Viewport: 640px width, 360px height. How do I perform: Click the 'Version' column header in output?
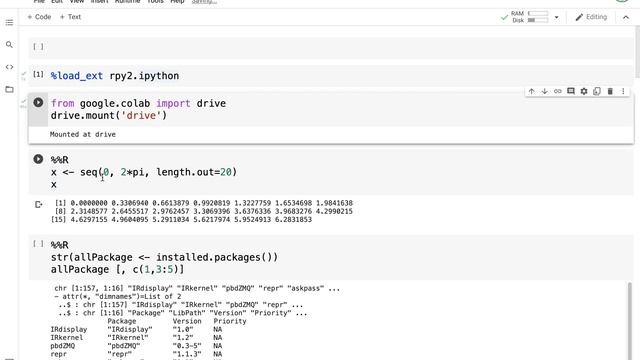tap(187, 321)
